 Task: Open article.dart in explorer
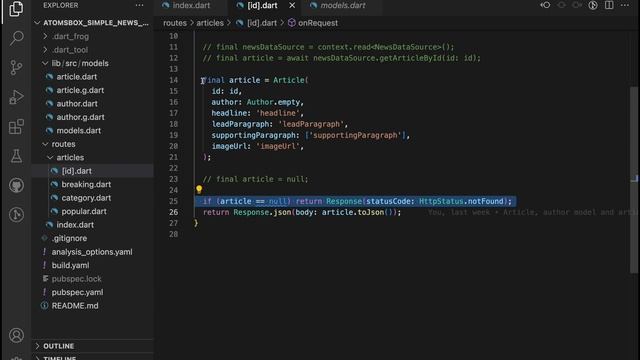coord(92,77)
